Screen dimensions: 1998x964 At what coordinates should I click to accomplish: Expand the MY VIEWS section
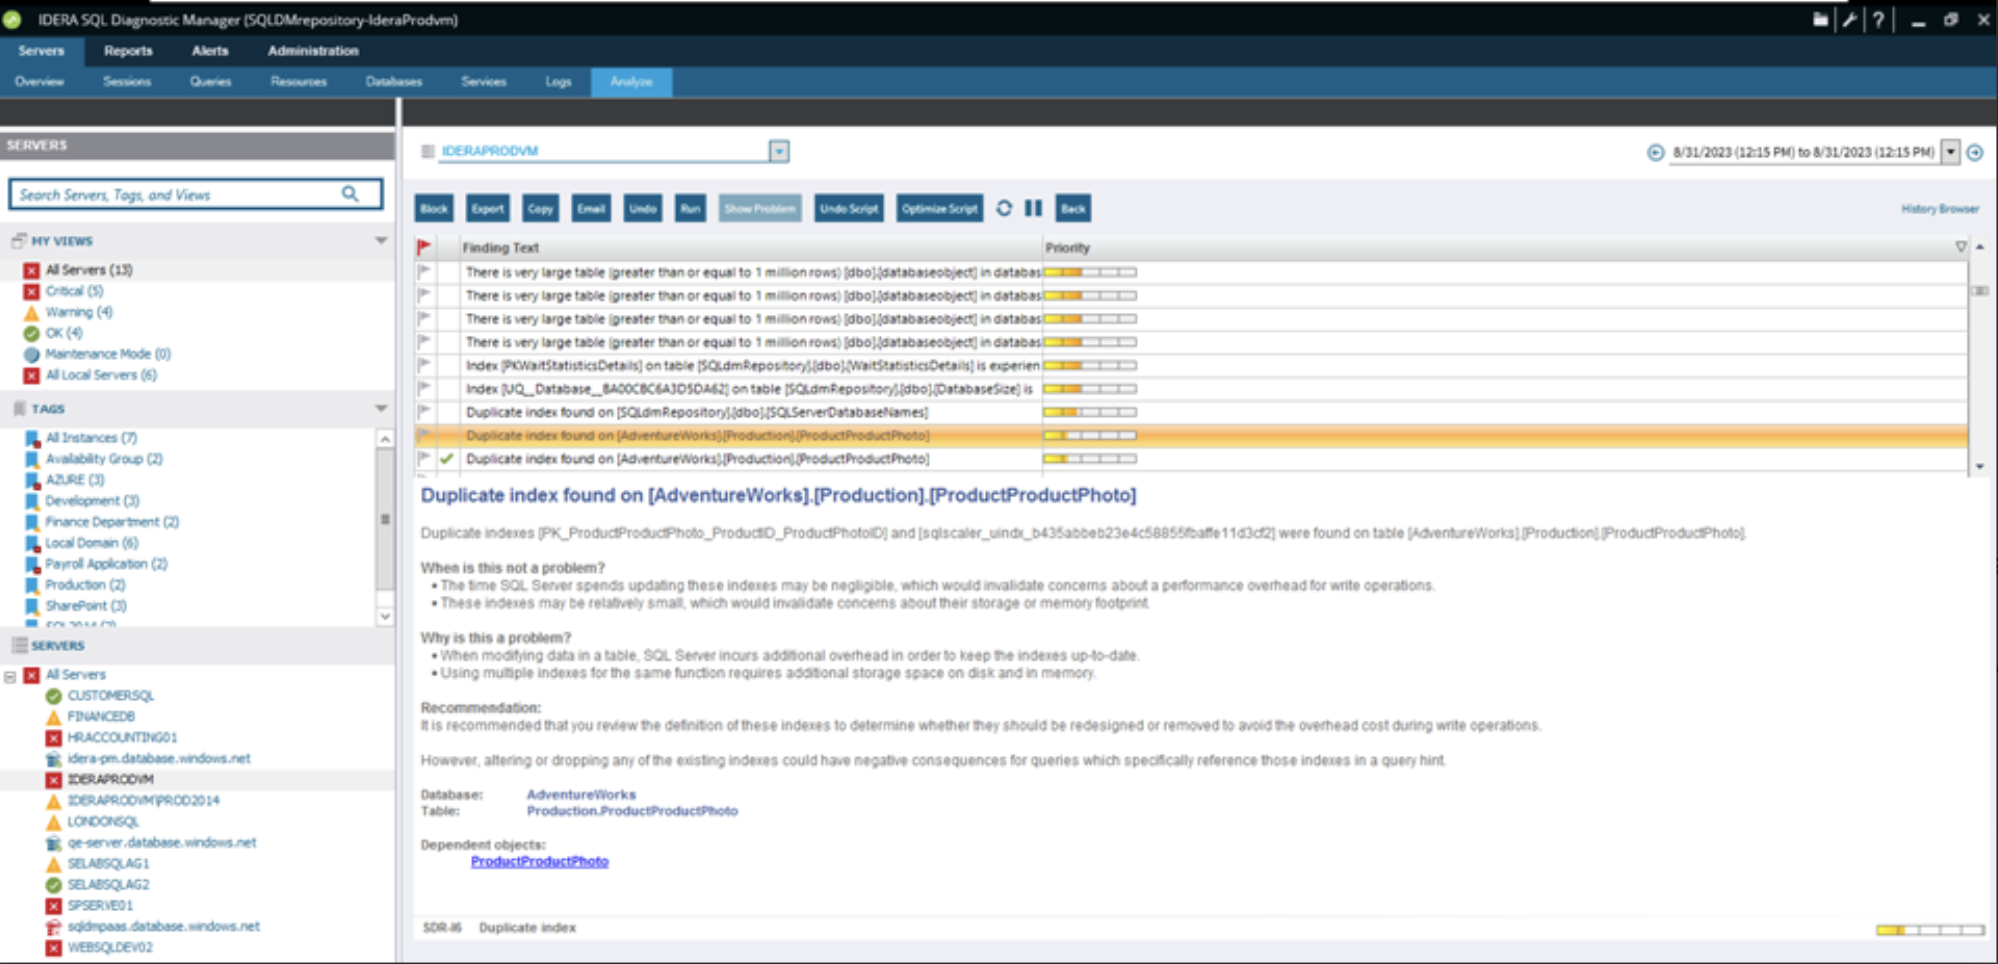381,240
